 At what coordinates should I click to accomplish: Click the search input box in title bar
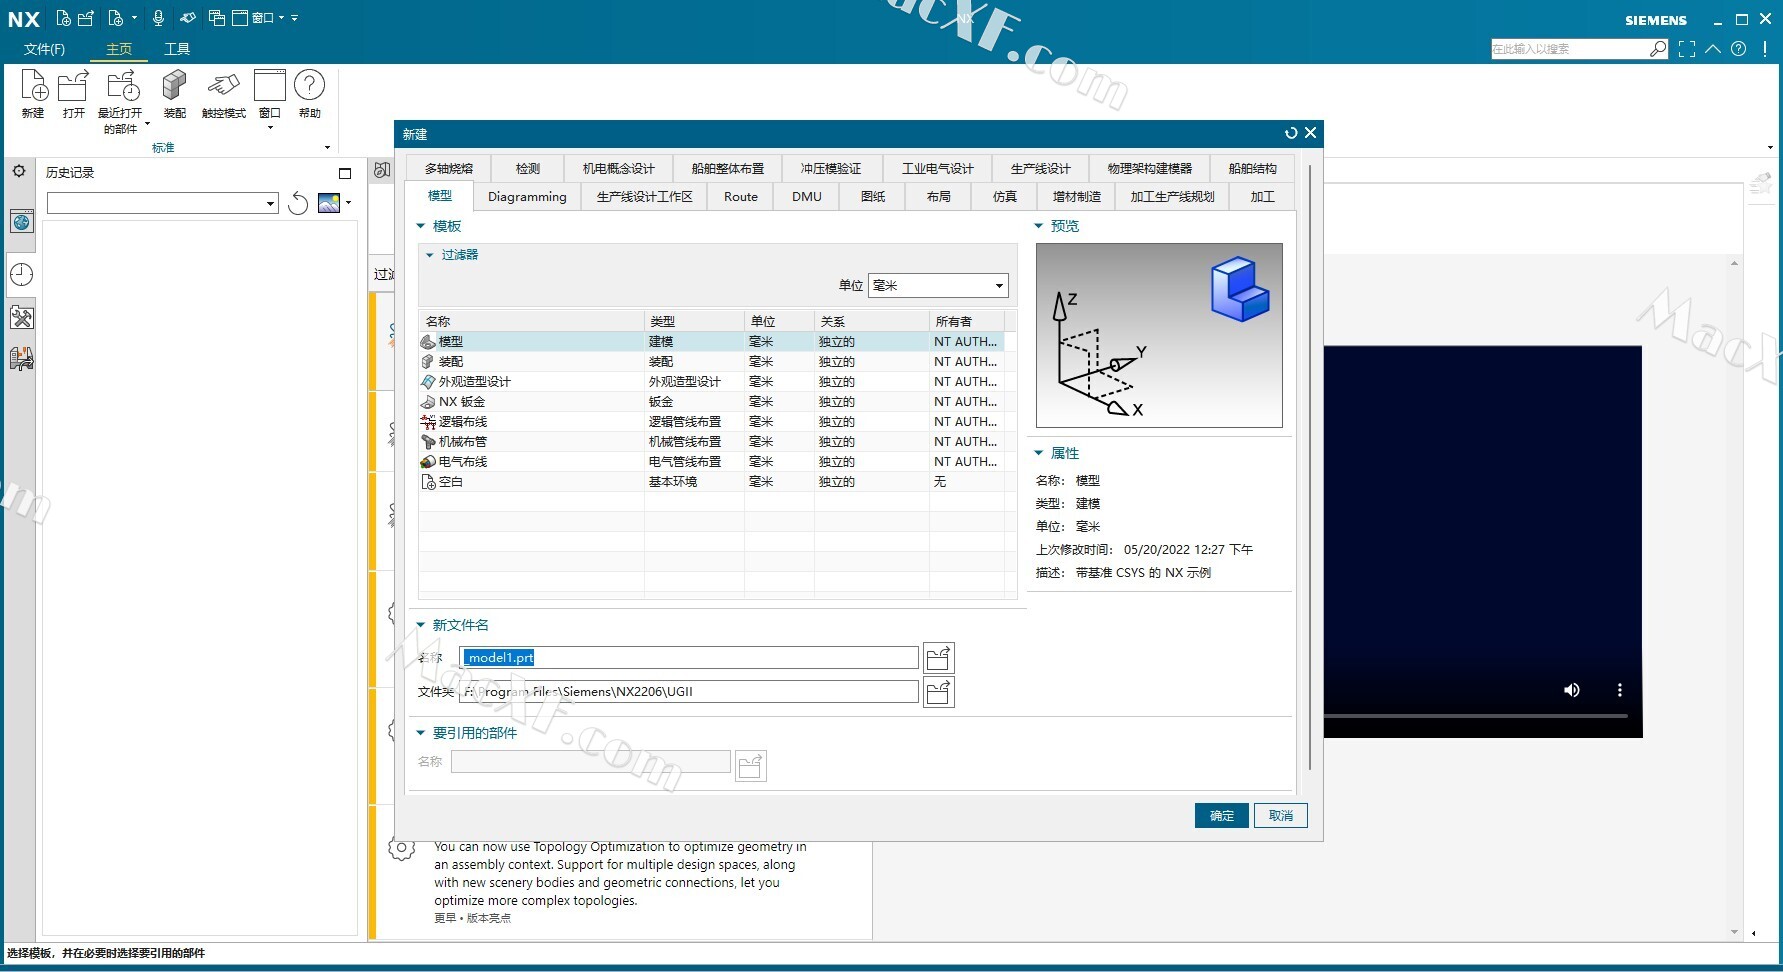(1570, 49)
